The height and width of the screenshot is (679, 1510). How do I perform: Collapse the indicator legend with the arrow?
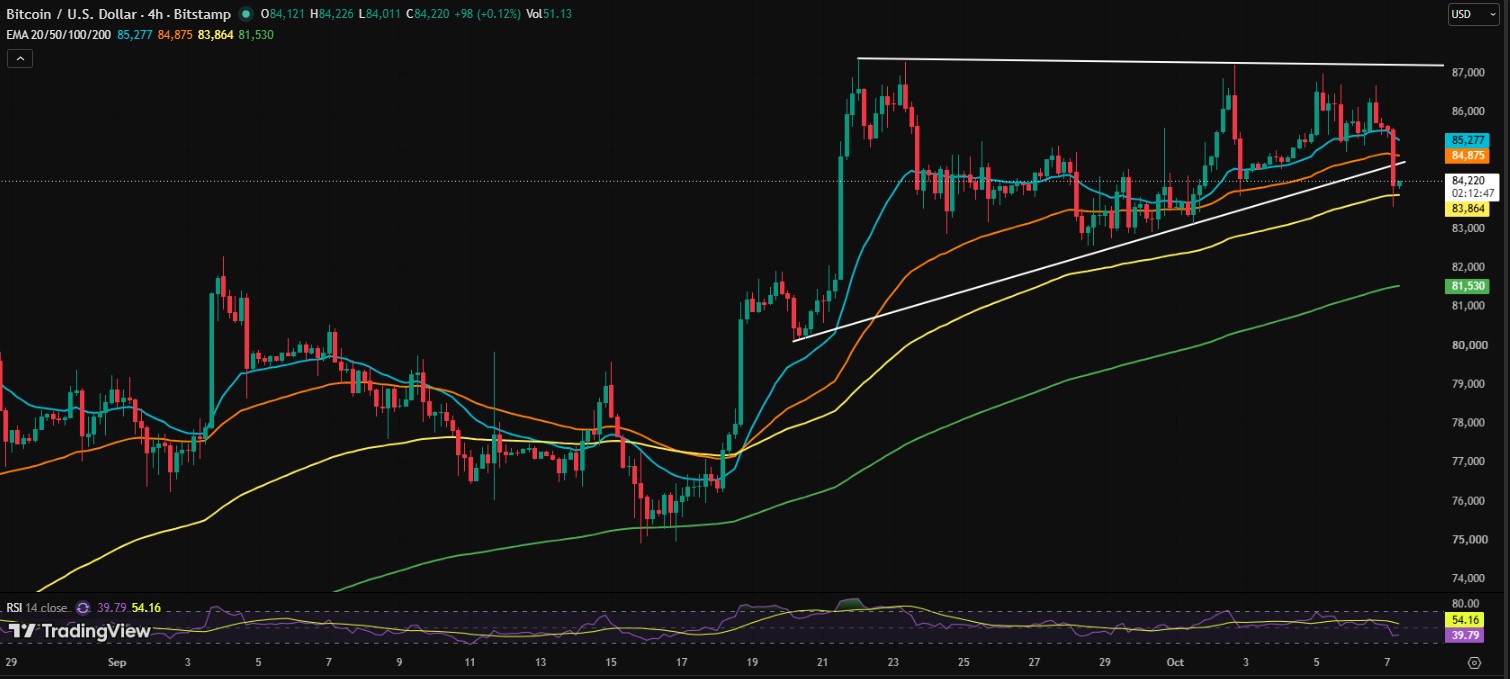click(x=20, y=59)
